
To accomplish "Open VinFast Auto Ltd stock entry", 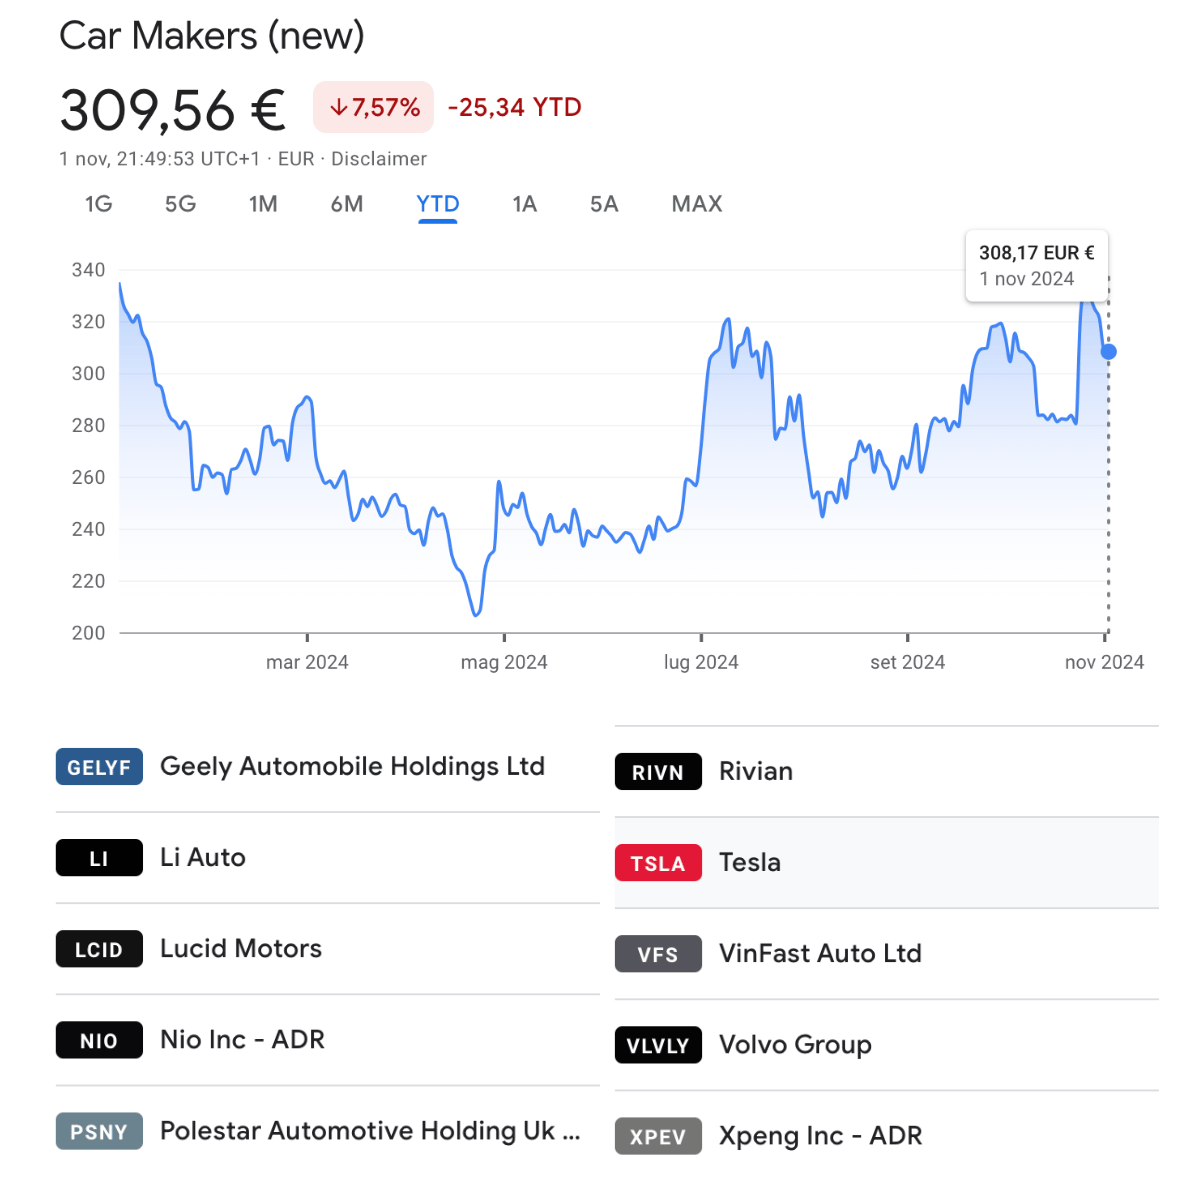I will [x=886, y=954].
